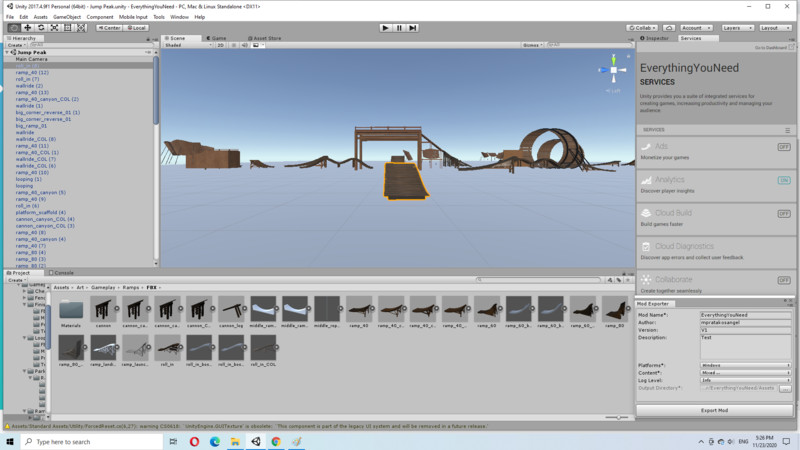The width and height of the screenshot is (800, 450).
Task: Open Task View on taskbar
Action: coord(173,441)
